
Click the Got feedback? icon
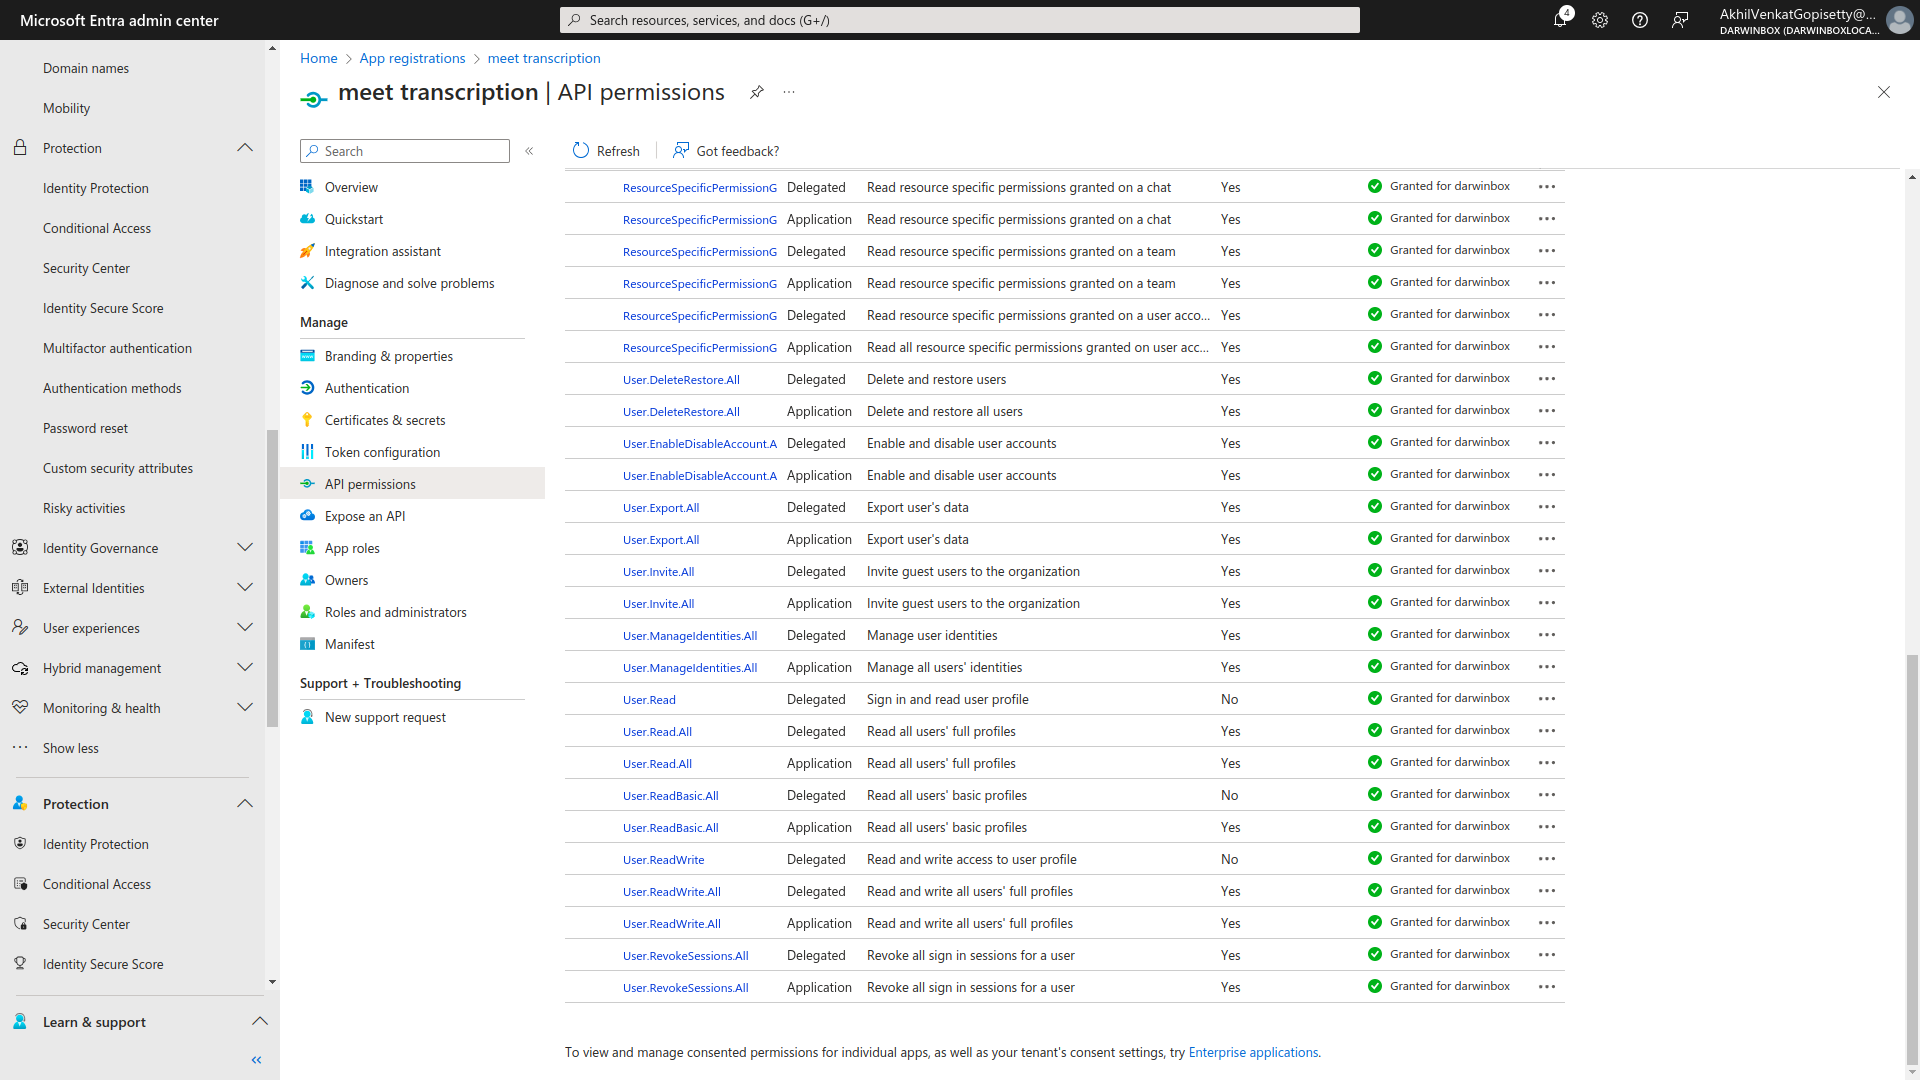click(680, 149)
